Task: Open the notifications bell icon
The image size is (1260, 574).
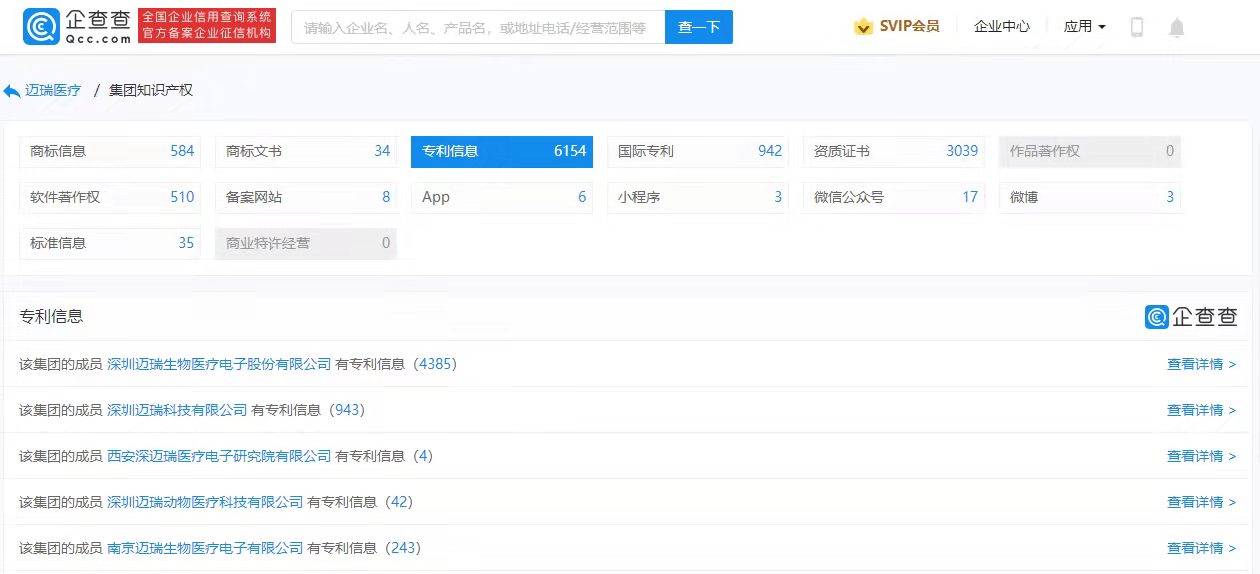Action: 1177,27
